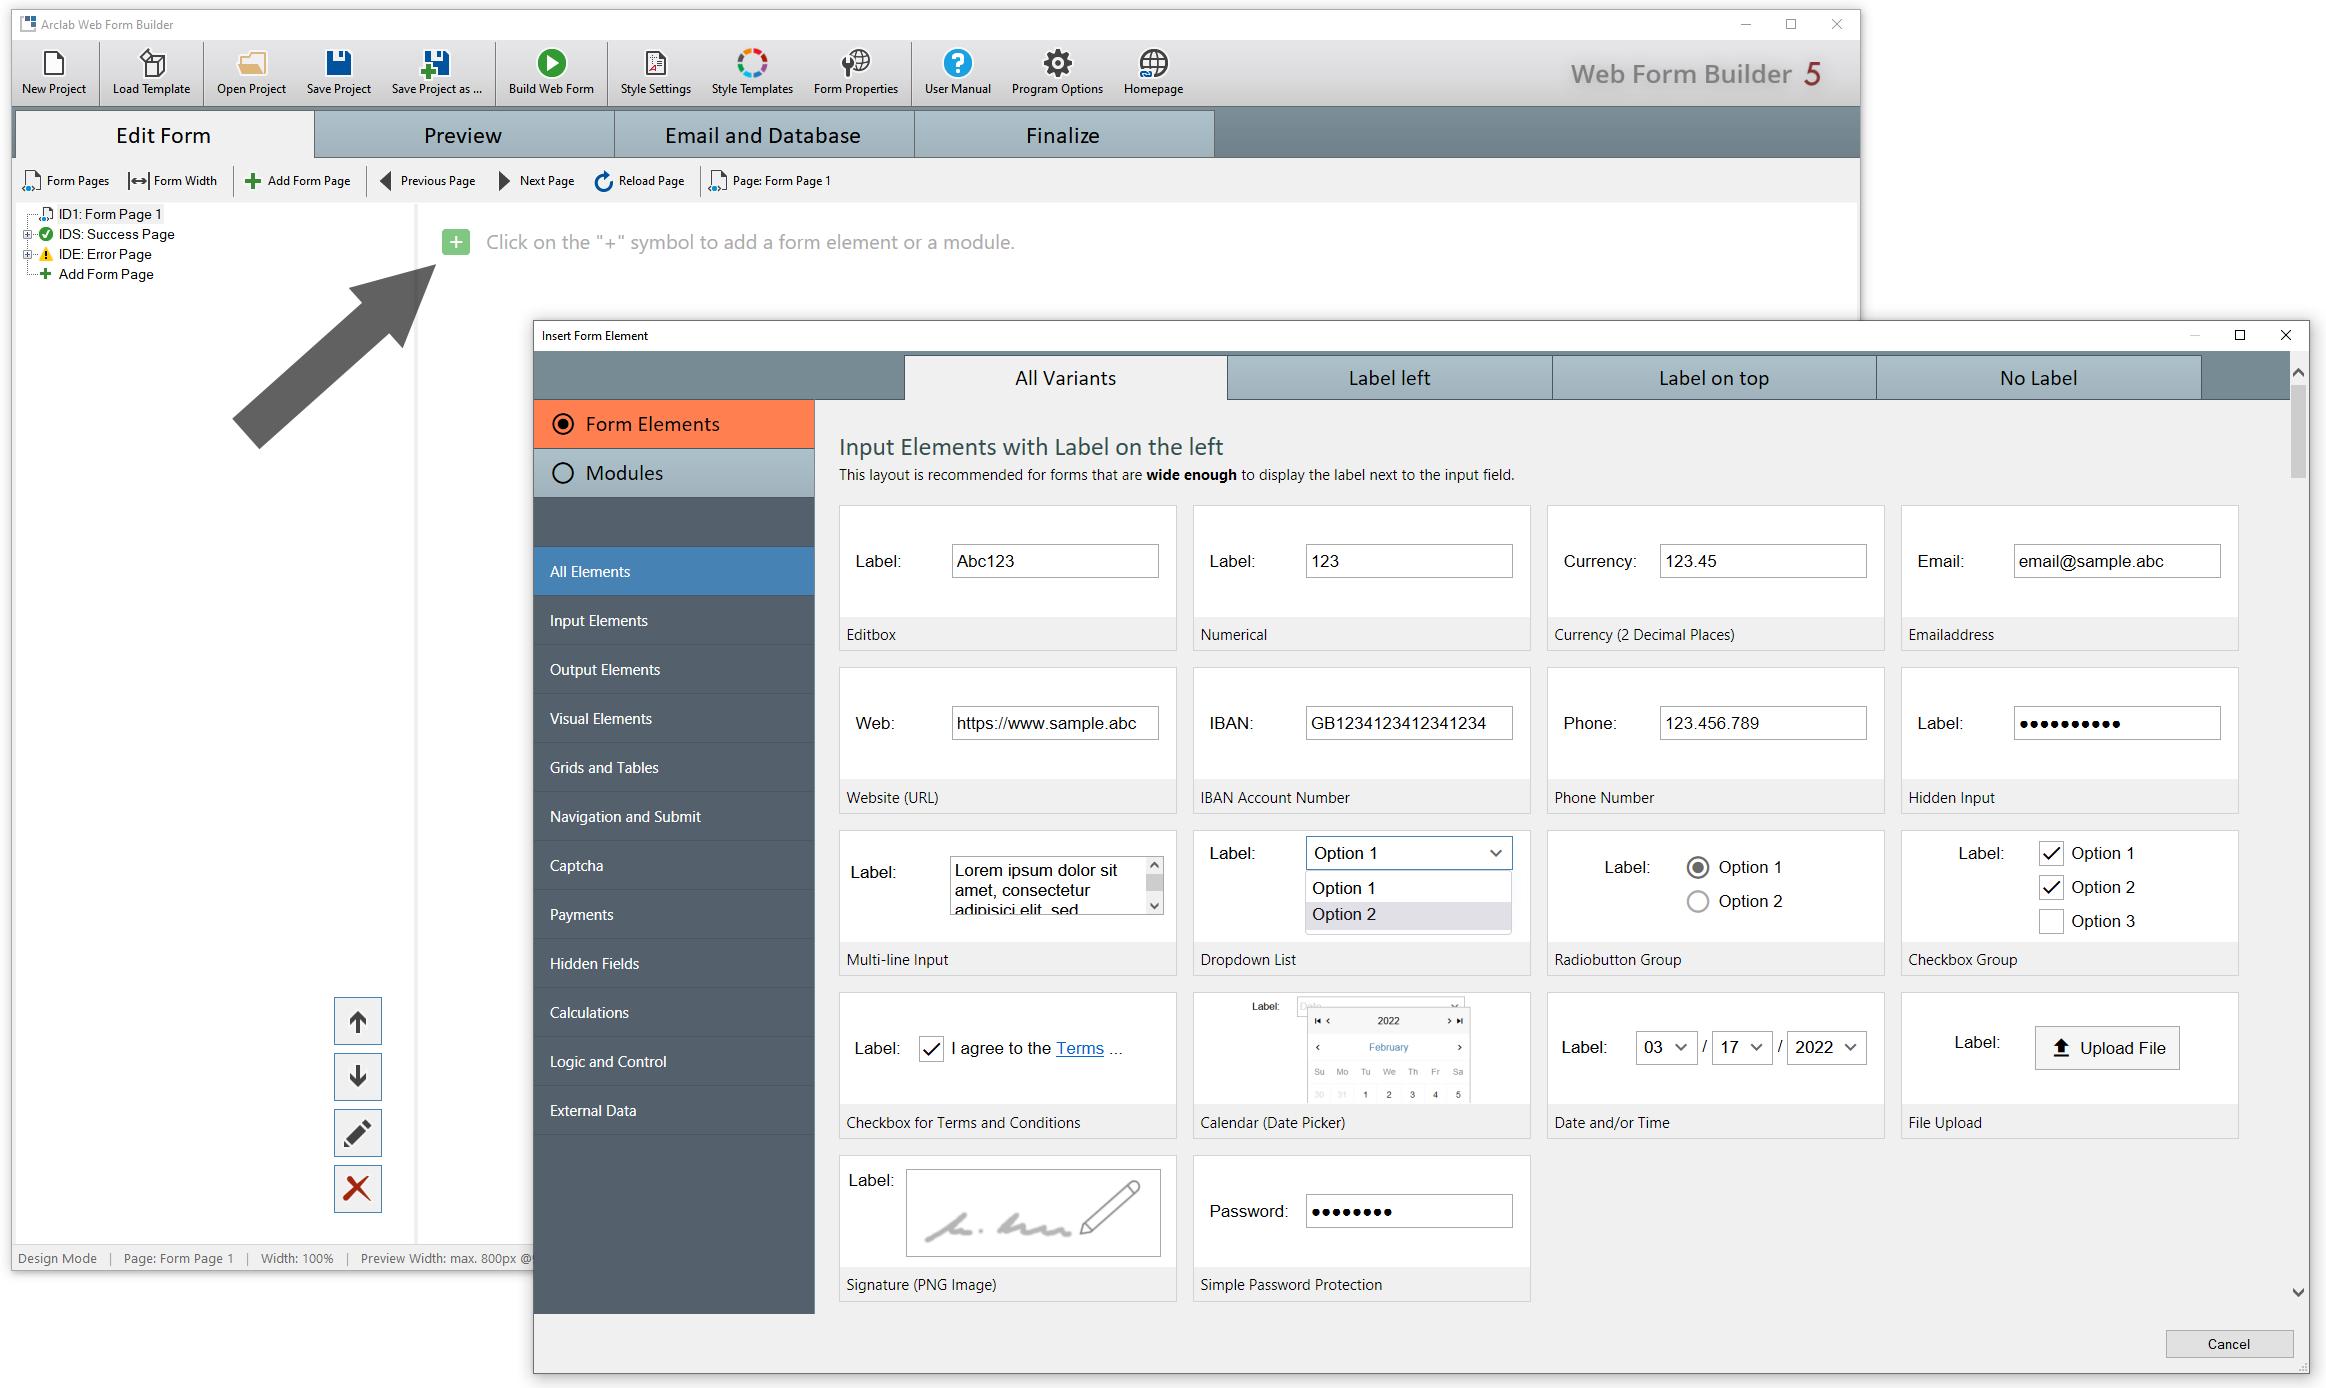Viewport: 2326px width, 1388px height.
Task: Open Form Properties
Action: pyautogui.click(x=855, y=73)
